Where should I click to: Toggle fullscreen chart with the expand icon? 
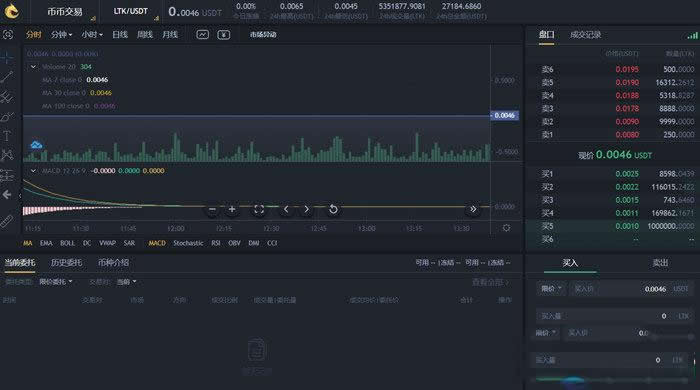coord(259,209)
